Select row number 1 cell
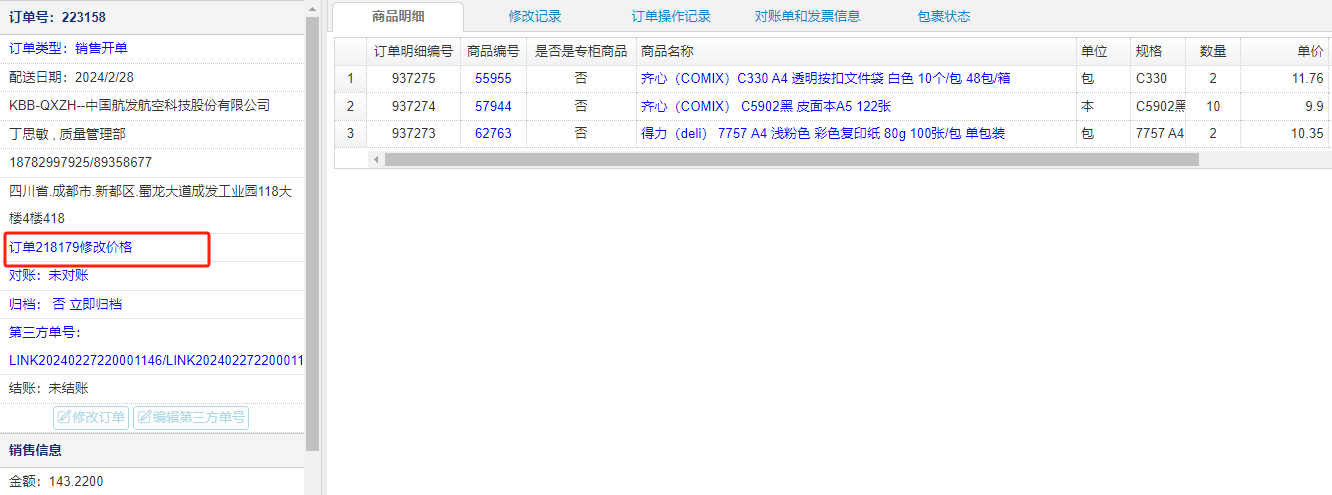The image size is (1332, 495). 350,78
